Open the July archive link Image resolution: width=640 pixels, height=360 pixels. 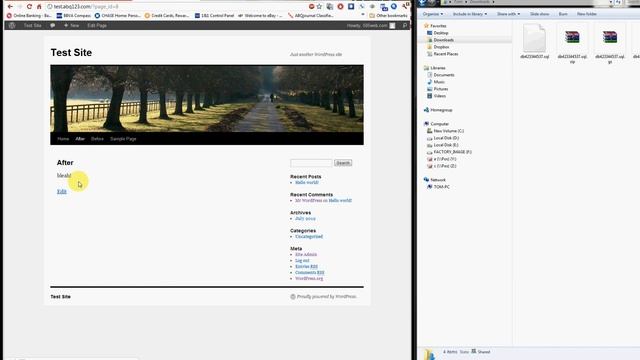305,218
